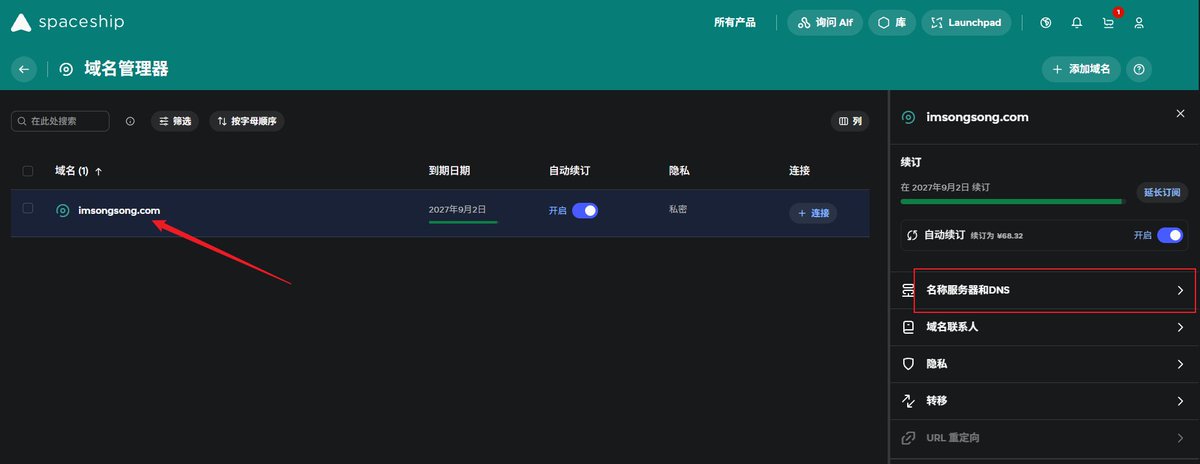1200x464 pixels.
Task: Open the 库 library button
Action: pyautogui.click(x=892, y=22)
